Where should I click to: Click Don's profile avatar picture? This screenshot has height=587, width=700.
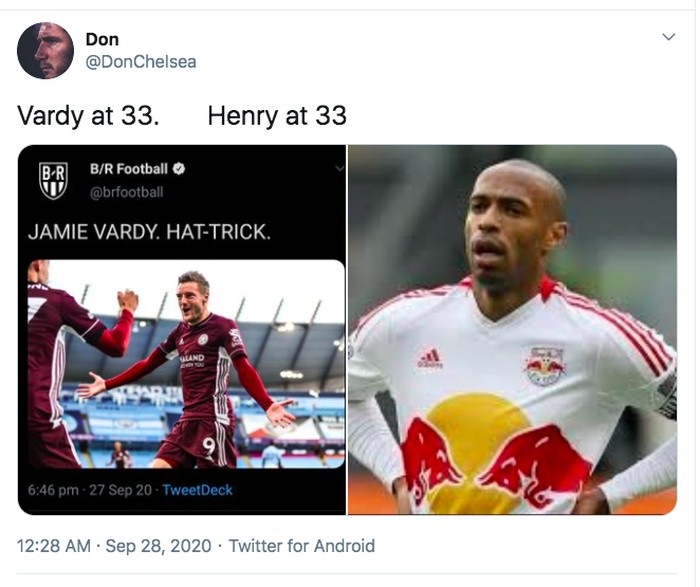46,51
